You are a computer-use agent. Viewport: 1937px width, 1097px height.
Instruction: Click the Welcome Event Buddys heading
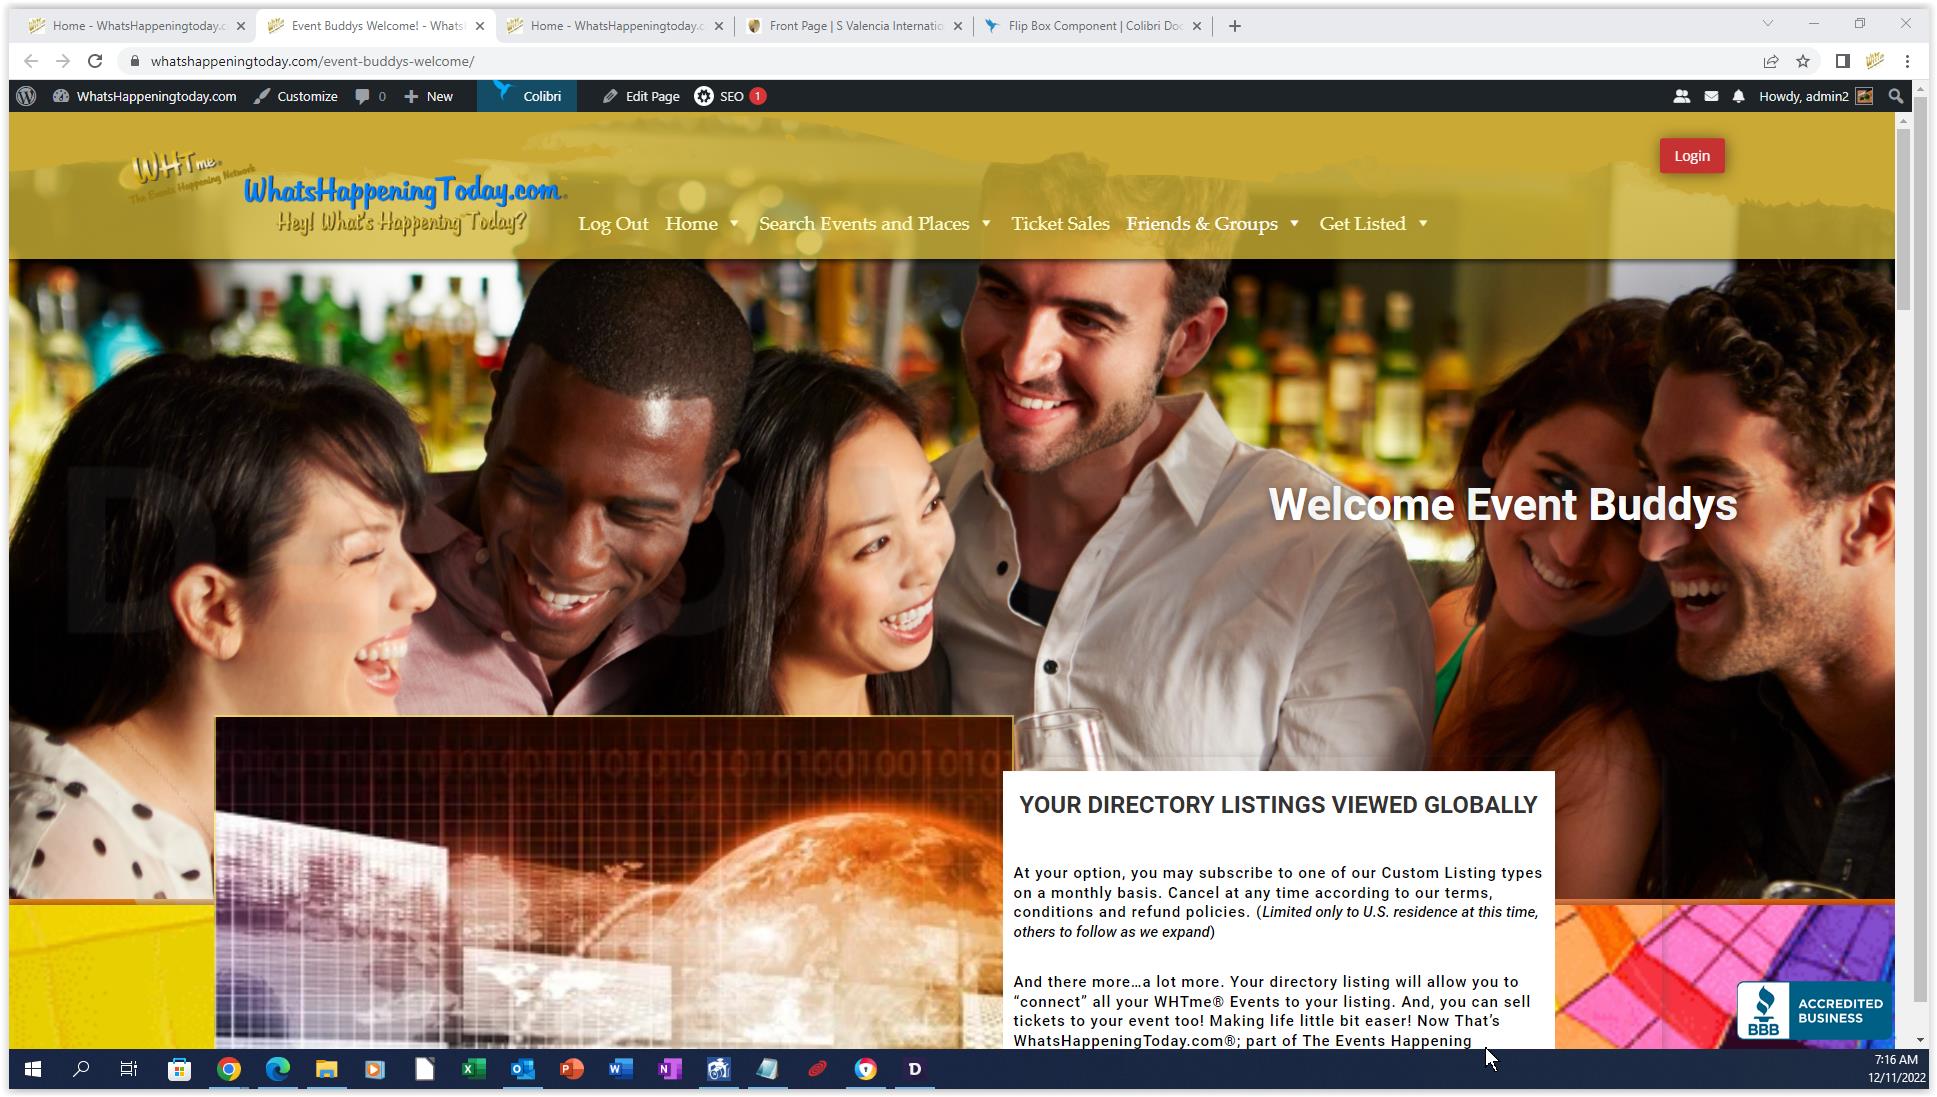1502,505
